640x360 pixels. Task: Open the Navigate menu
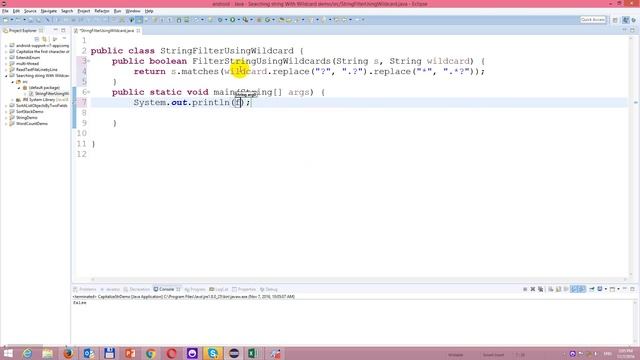coord(49,11)
